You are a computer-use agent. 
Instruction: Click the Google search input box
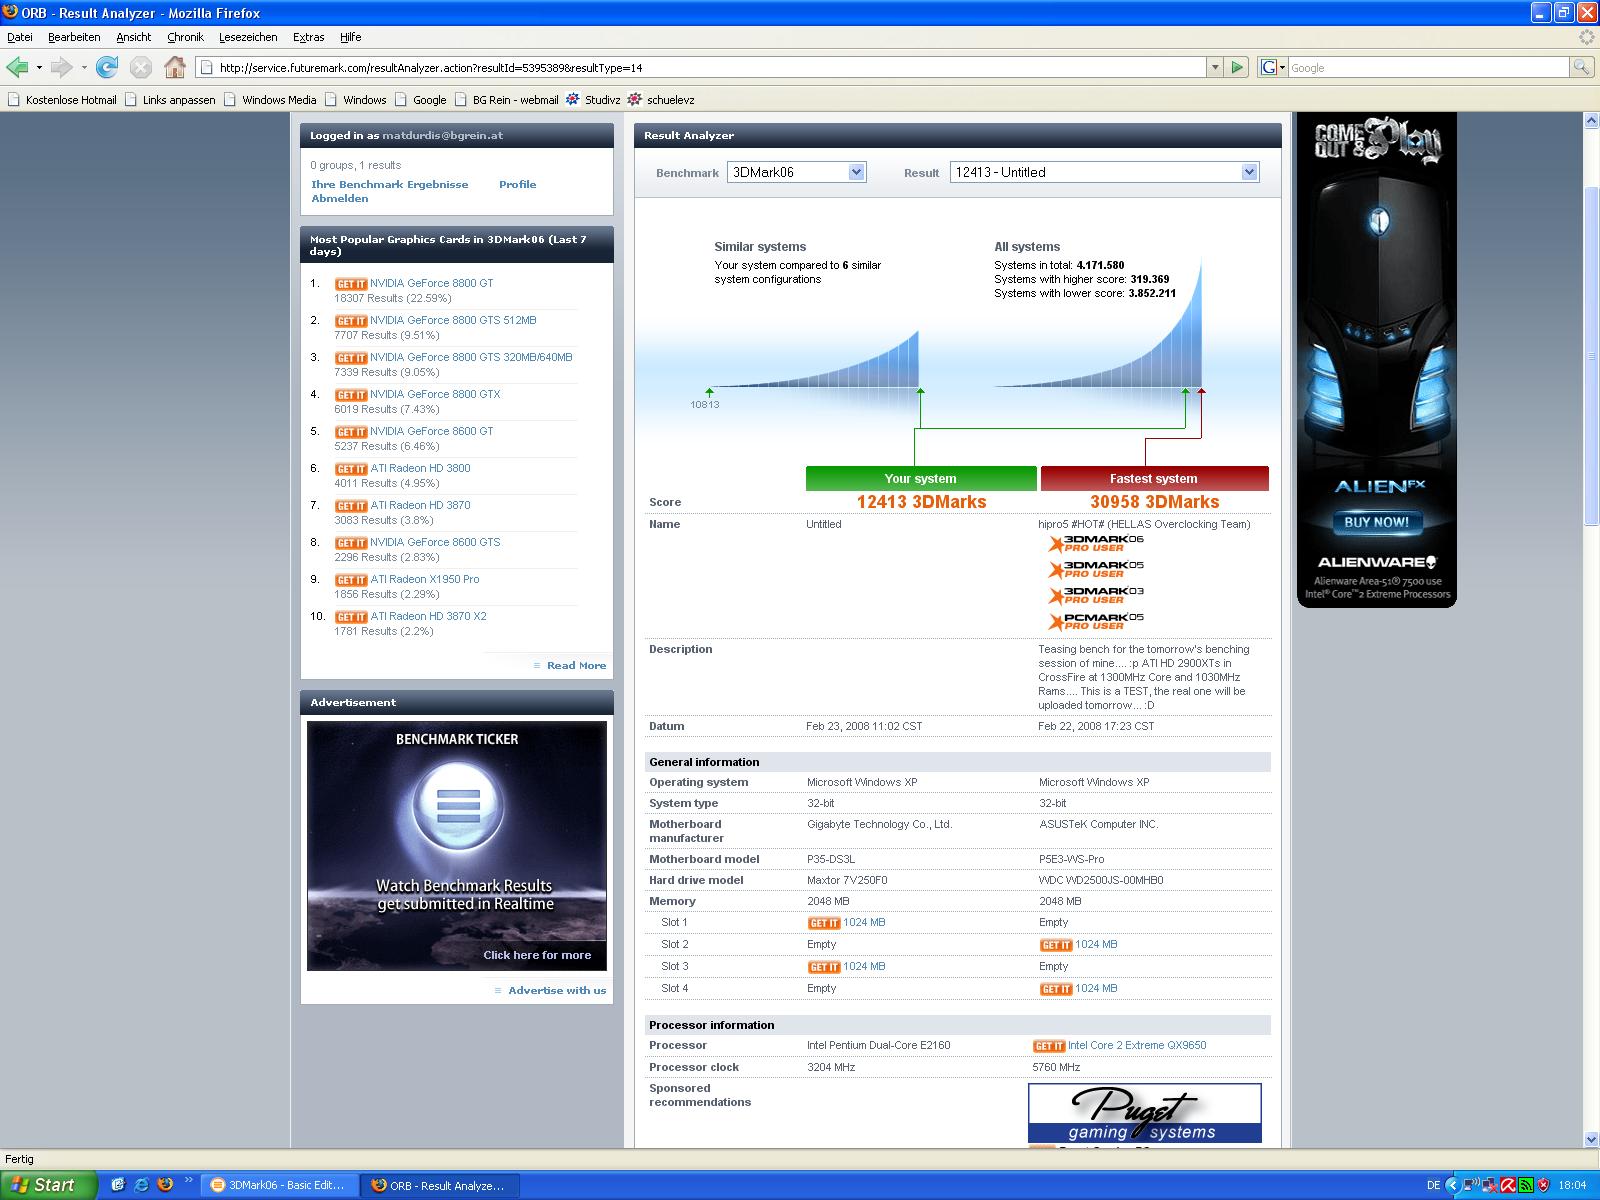(x=1428, y=67)
